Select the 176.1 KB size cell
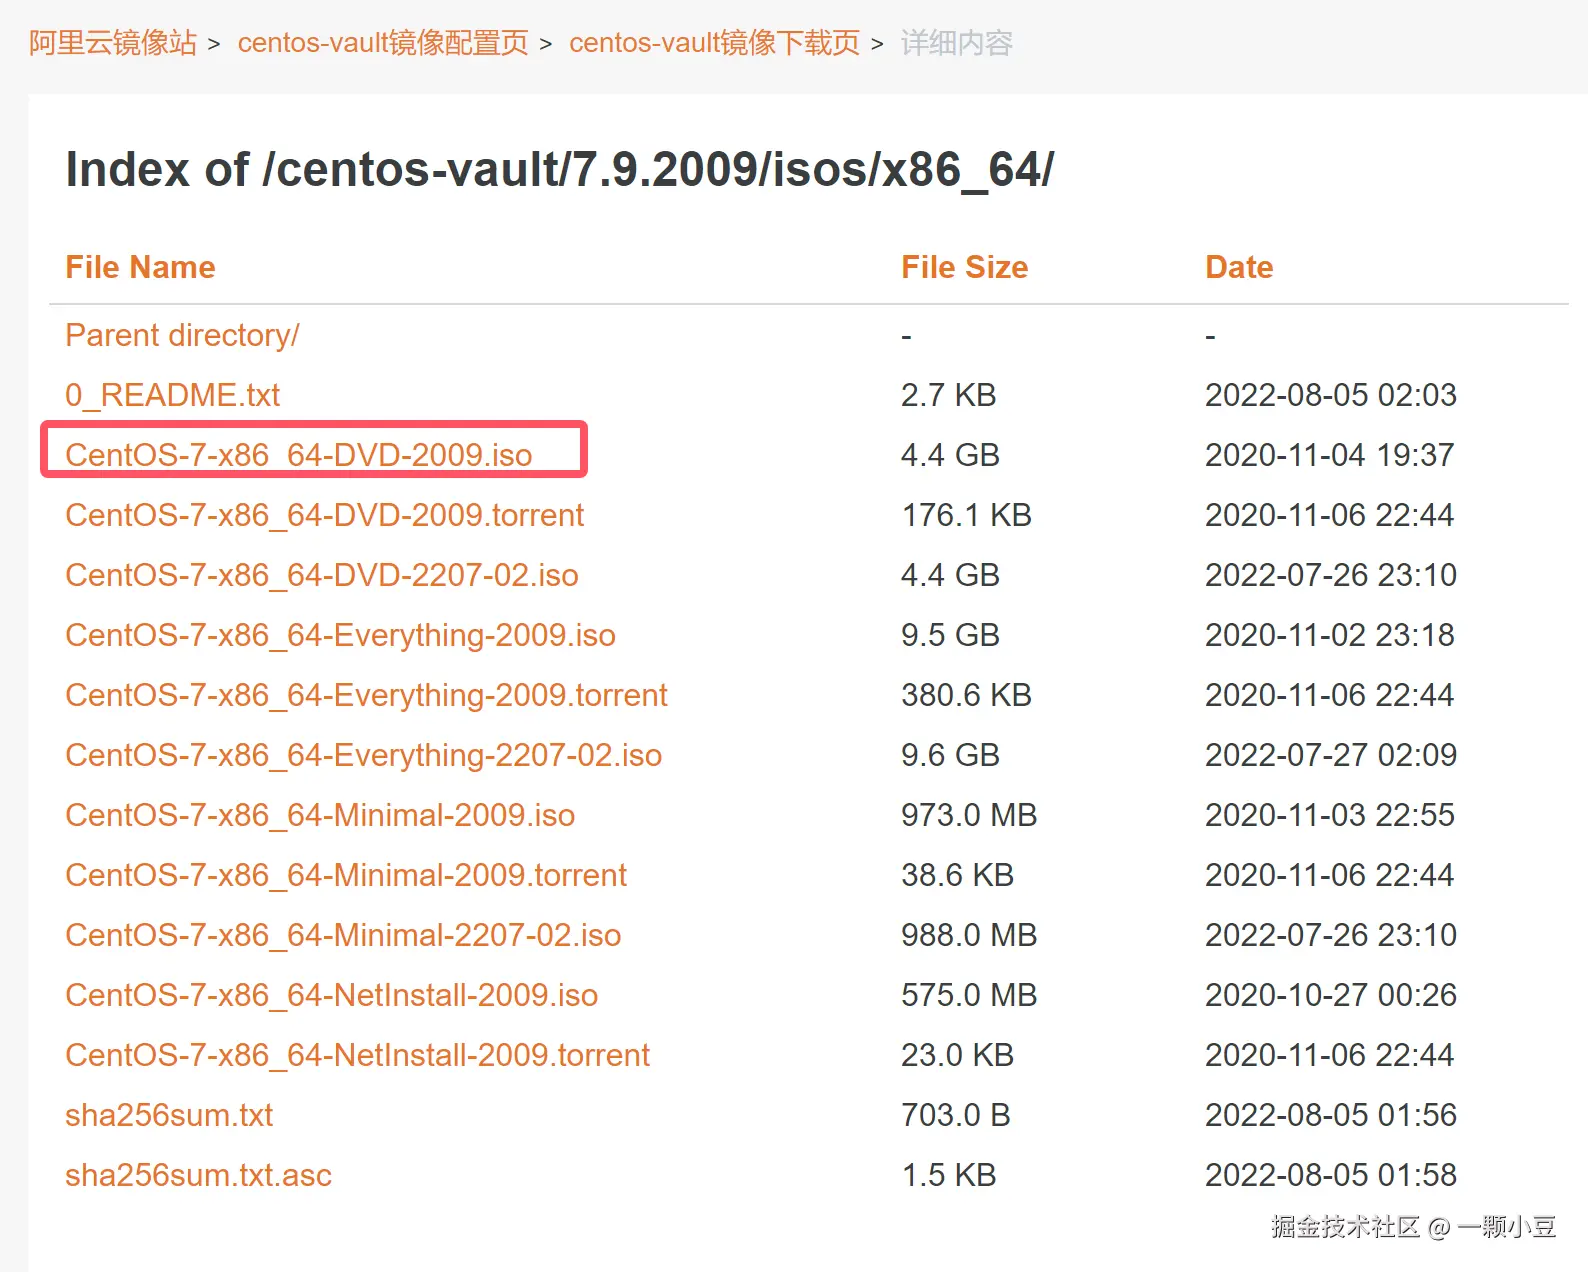This screenshot has height=1272, width=1588. pyautogui.click(x=966, y=515)
